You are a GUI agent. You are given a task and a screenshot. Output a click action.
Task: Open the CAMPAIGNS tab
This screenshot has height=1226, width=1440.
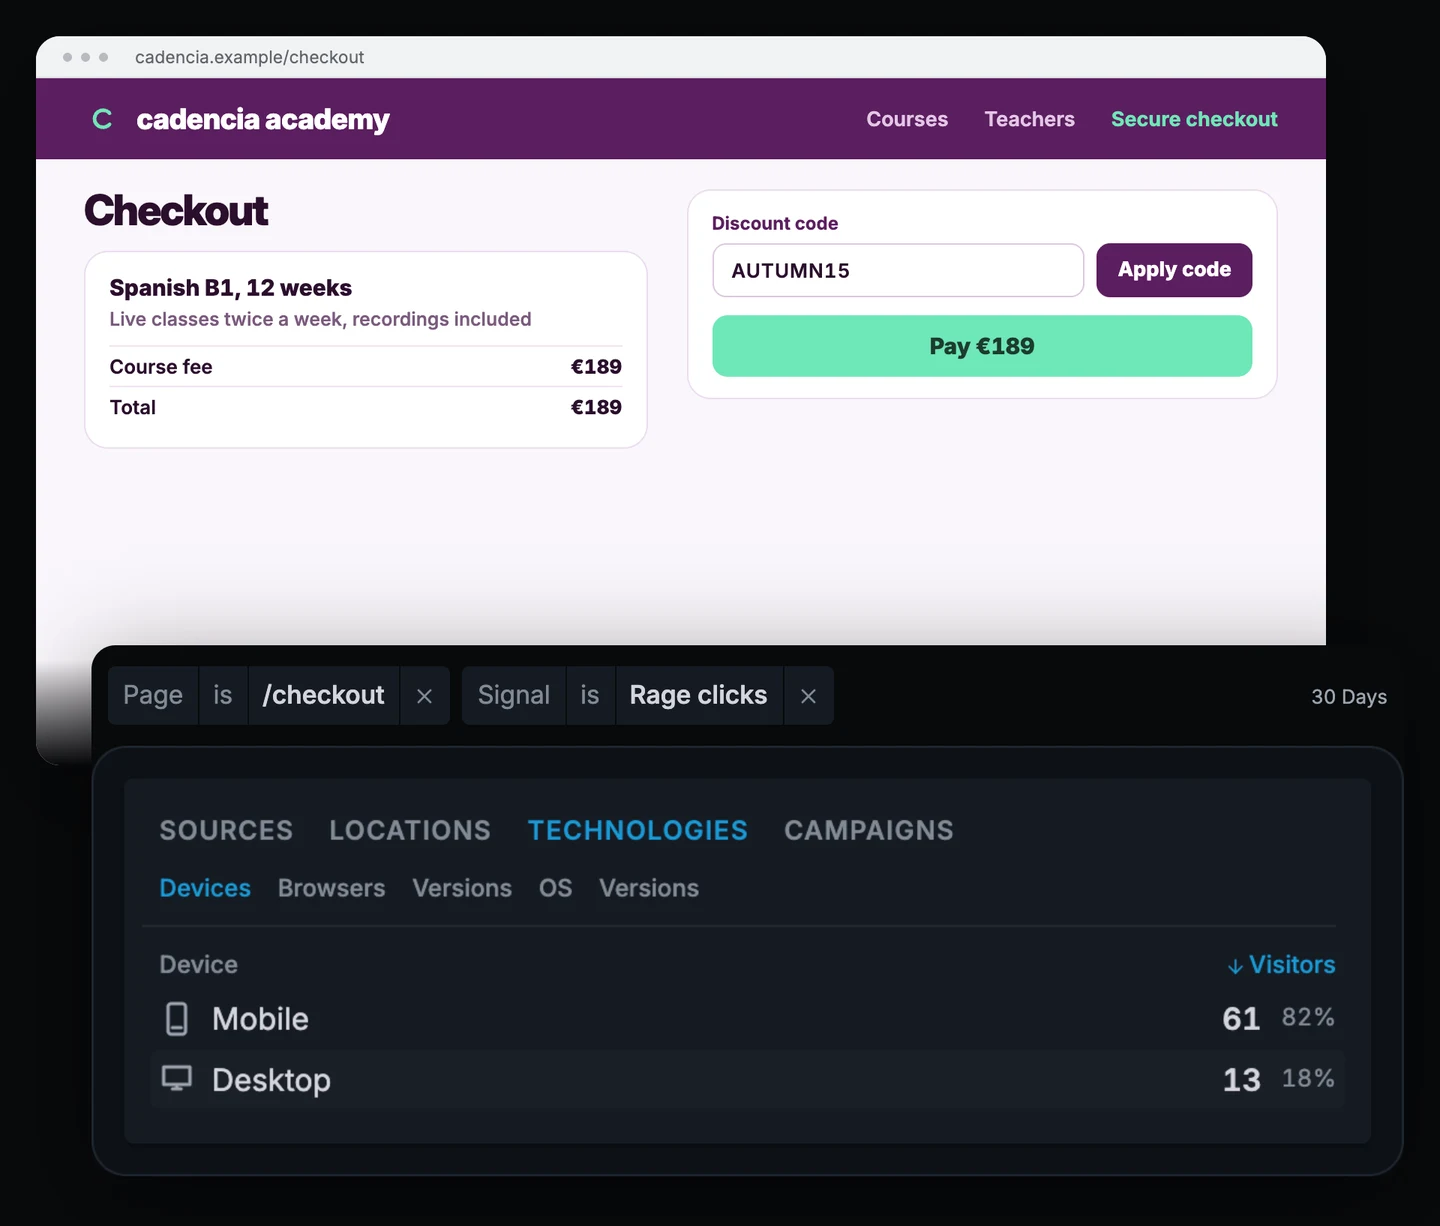tap(869, 830)
